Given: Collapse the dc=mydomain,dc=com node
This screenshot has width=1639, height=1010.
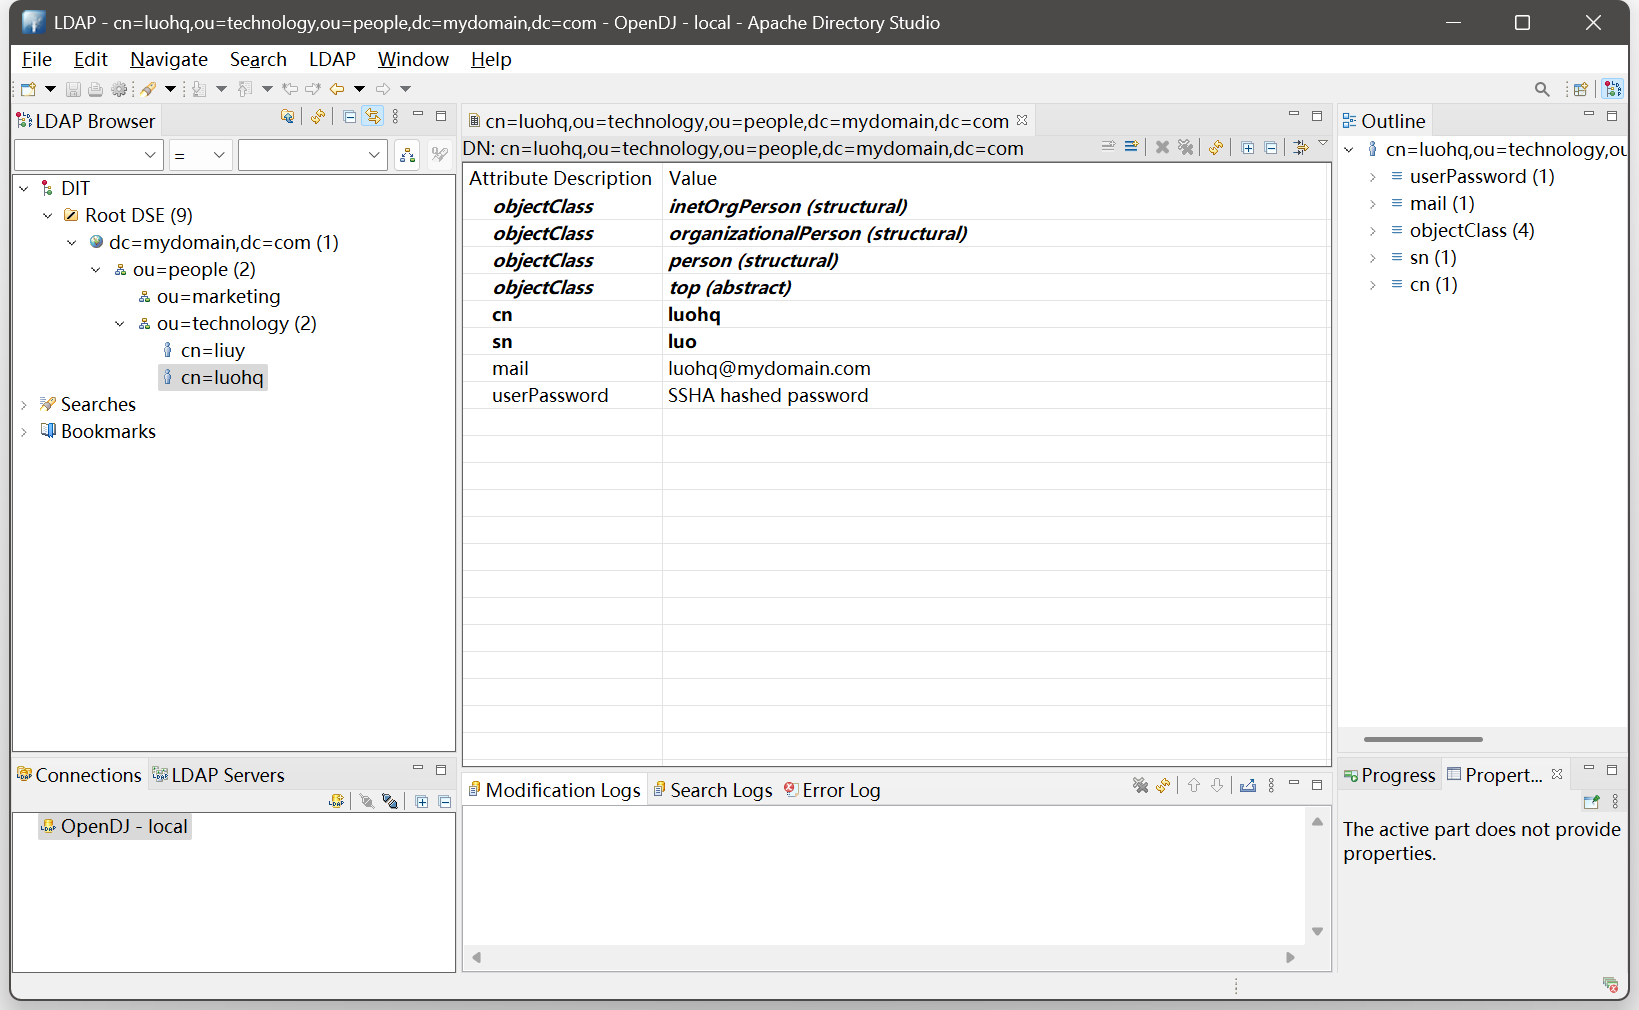Looking at the screenshot, I should (71, 242).
